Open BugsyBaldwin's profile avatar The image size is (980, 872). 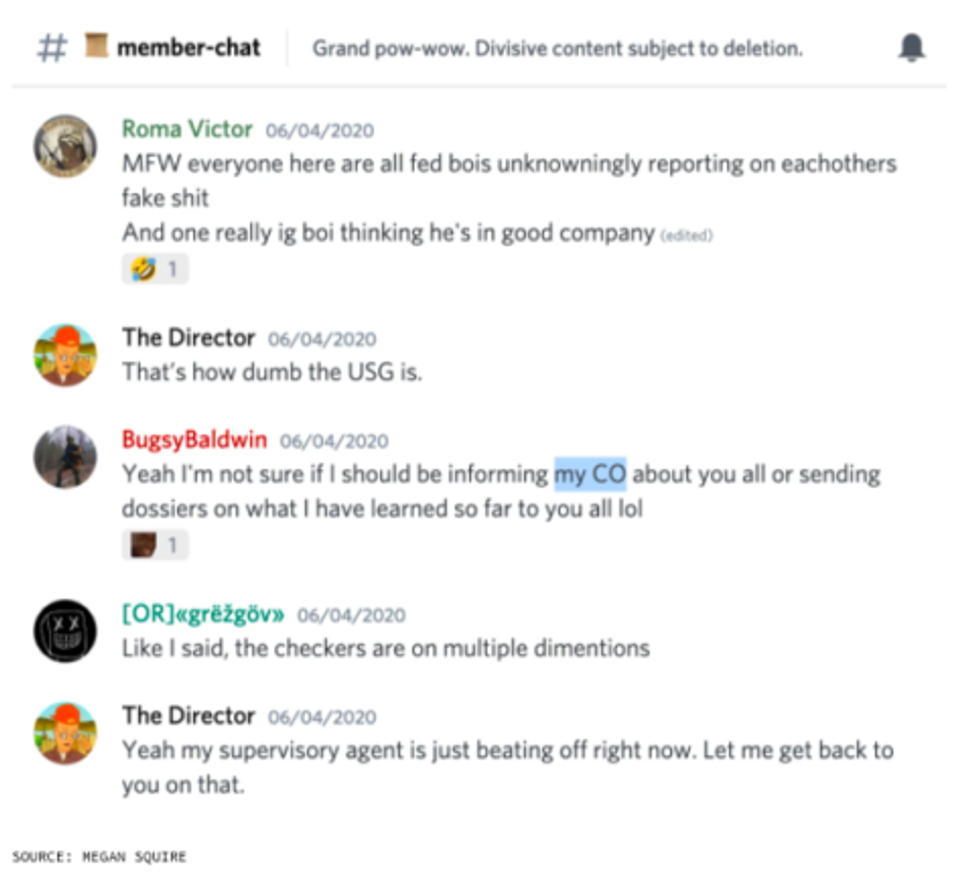pos(65,457)
